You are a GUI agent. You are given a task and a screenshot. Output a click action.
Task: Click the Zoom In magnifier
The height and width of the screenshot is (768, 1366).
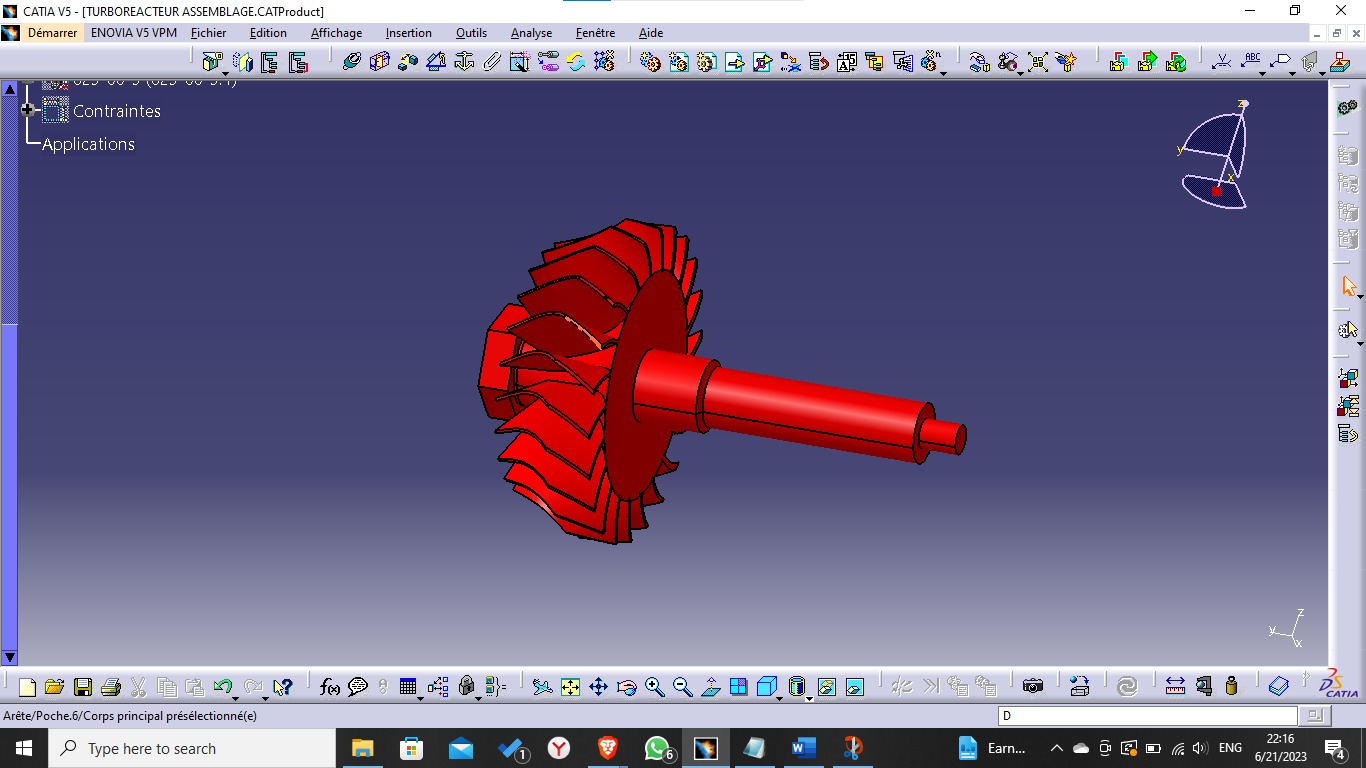[x=655, y=687]
